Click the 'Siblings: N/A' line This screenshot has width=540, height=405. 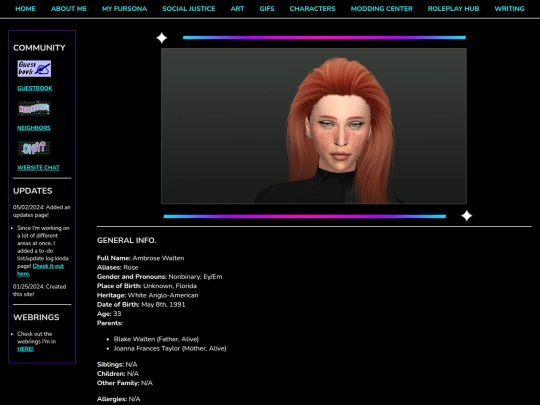[x=117, y=364]
